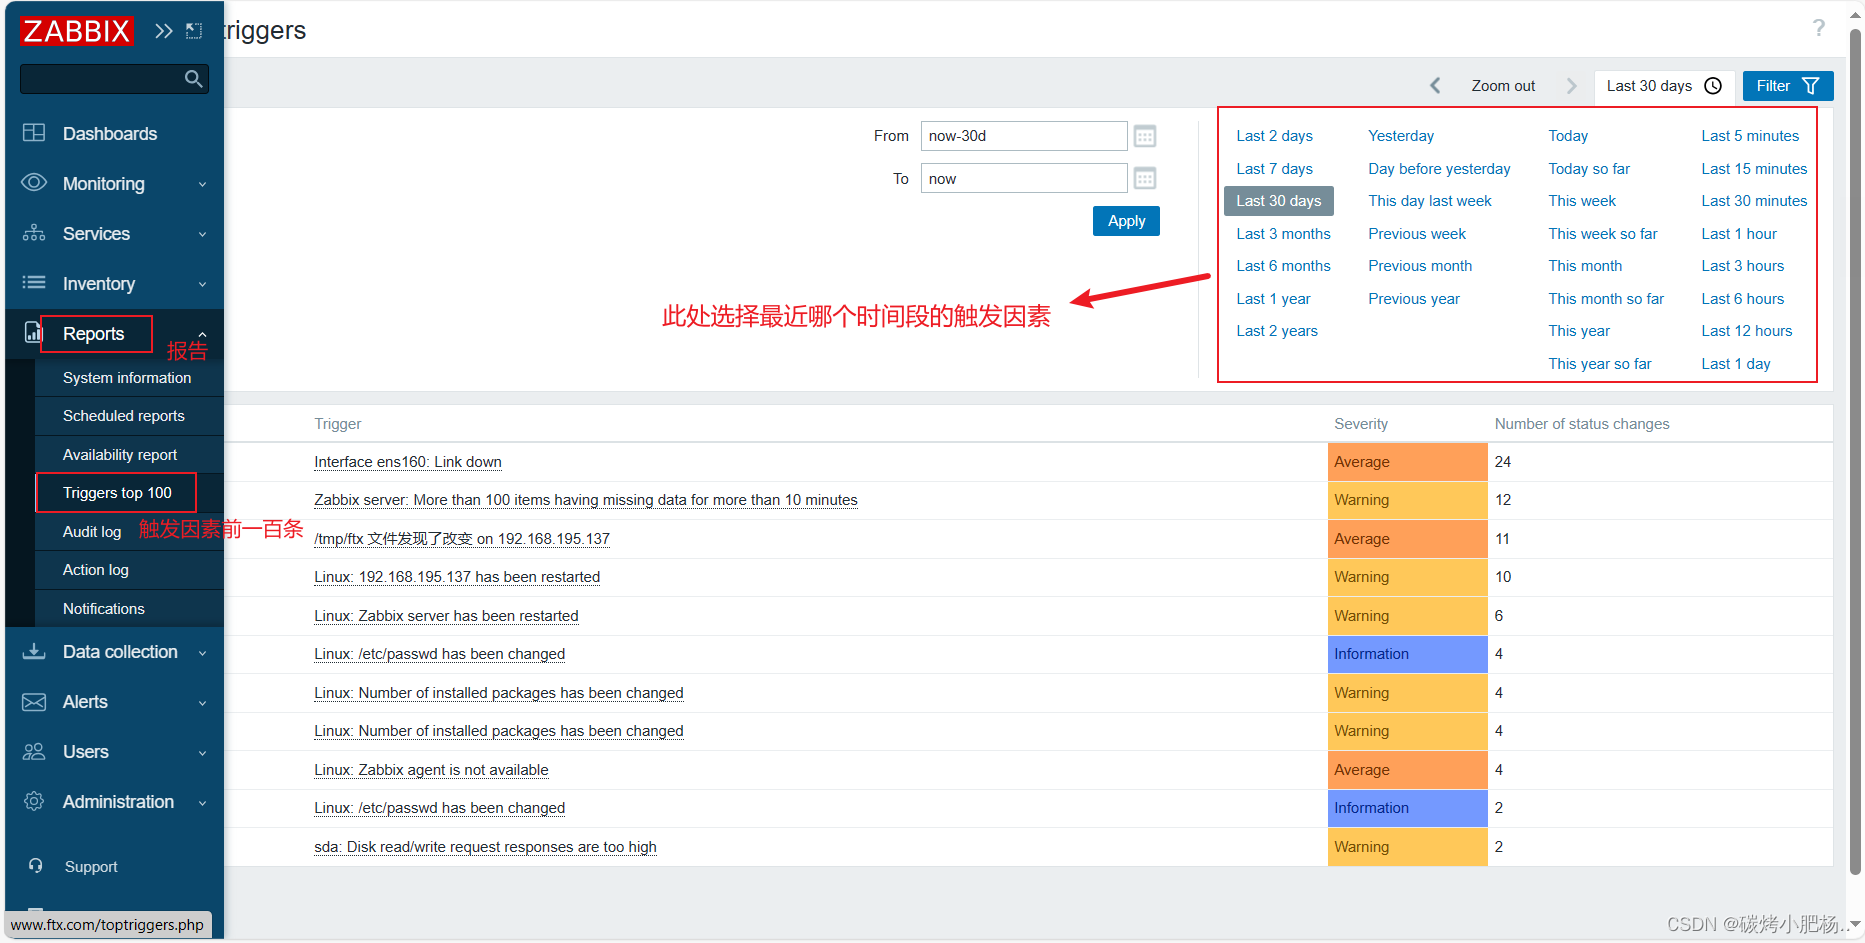The height and width of the screenshot is (943, 1865).
Task: Click the Dashboards grid icon
Action: (x=34, y=133)
